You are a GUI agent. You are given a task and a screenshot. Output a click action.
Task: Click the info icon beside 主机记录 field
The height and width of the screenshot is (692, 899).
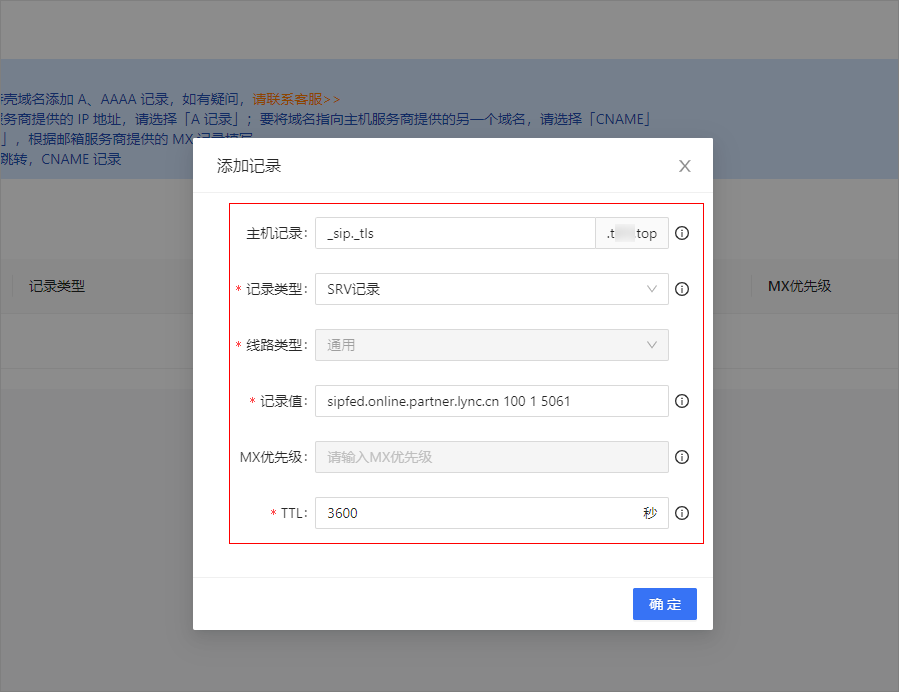(x=682, y=233)
